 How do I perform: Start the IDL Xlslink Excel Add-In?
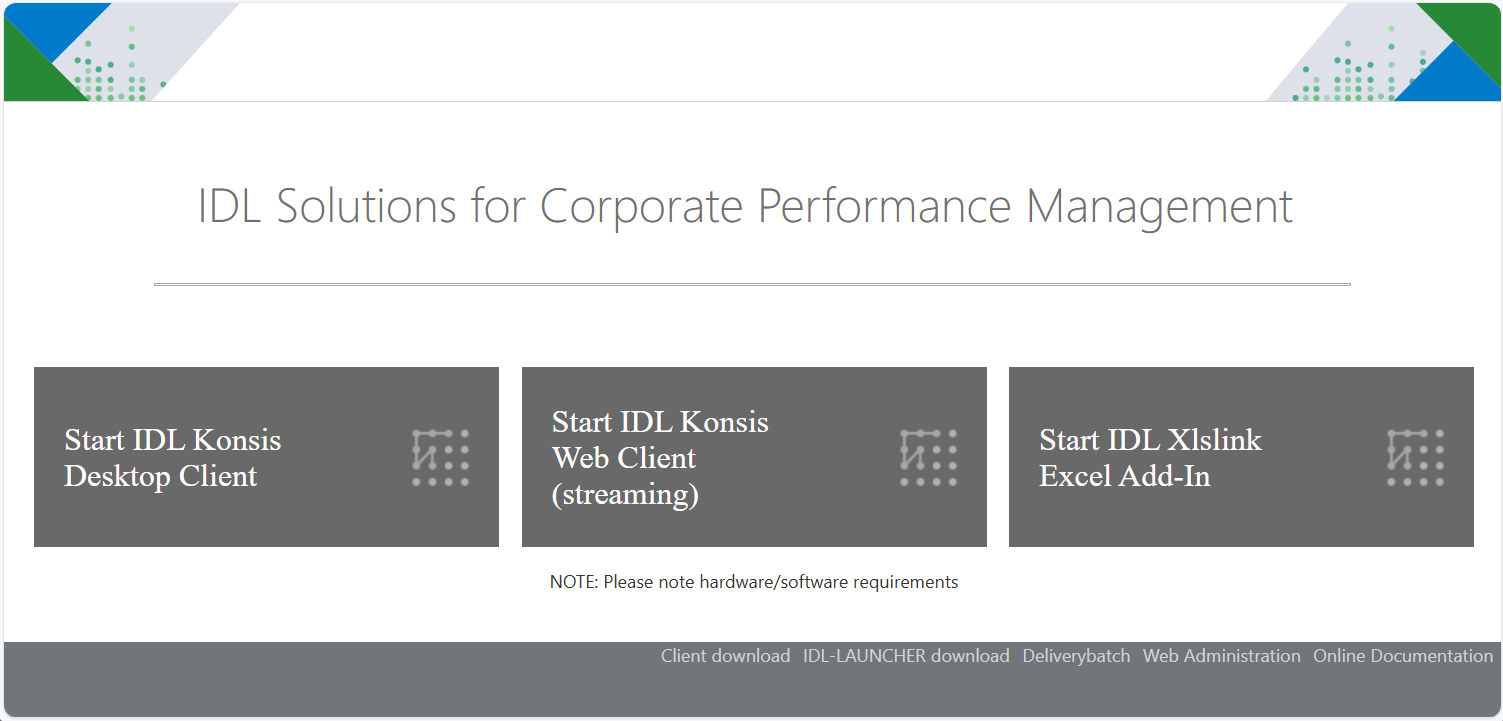tap(1241, 457)
